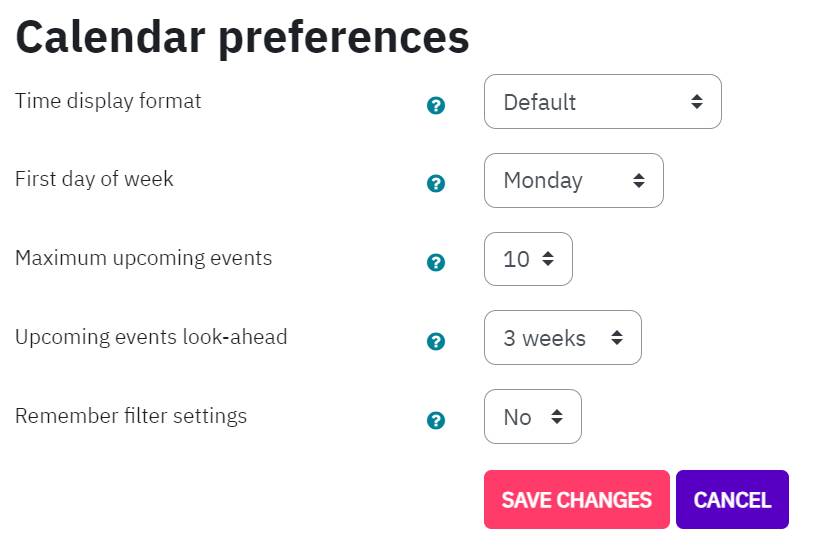Show help for Maximum upcoming events
835x549 pixels.
click(436, 263)
